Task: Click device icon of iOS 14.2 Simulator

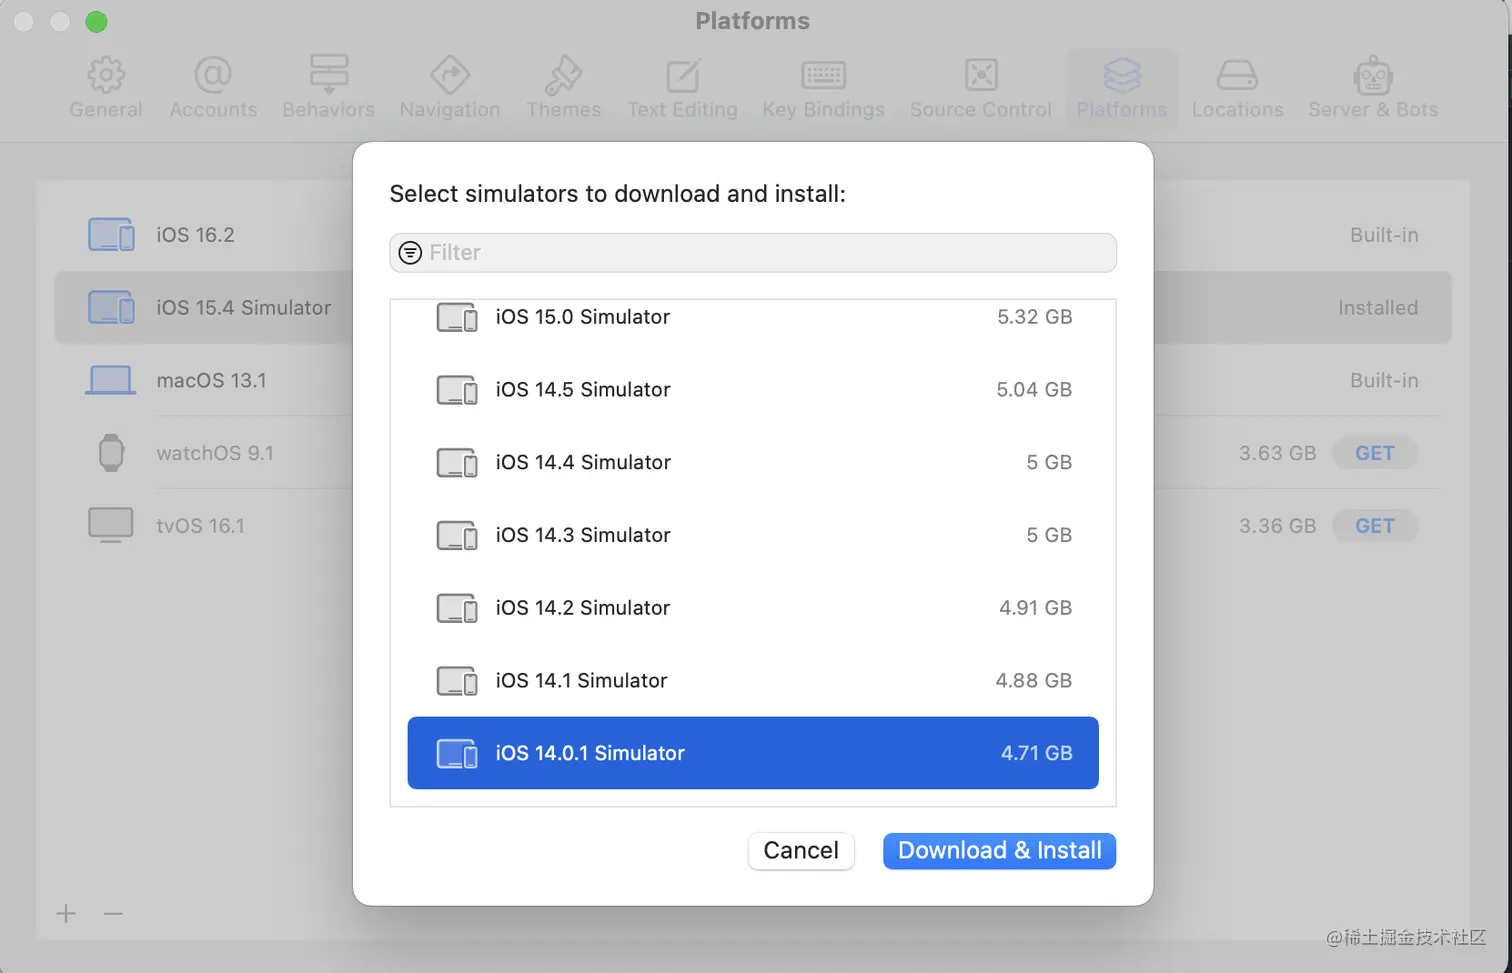Action: (457, 608)
